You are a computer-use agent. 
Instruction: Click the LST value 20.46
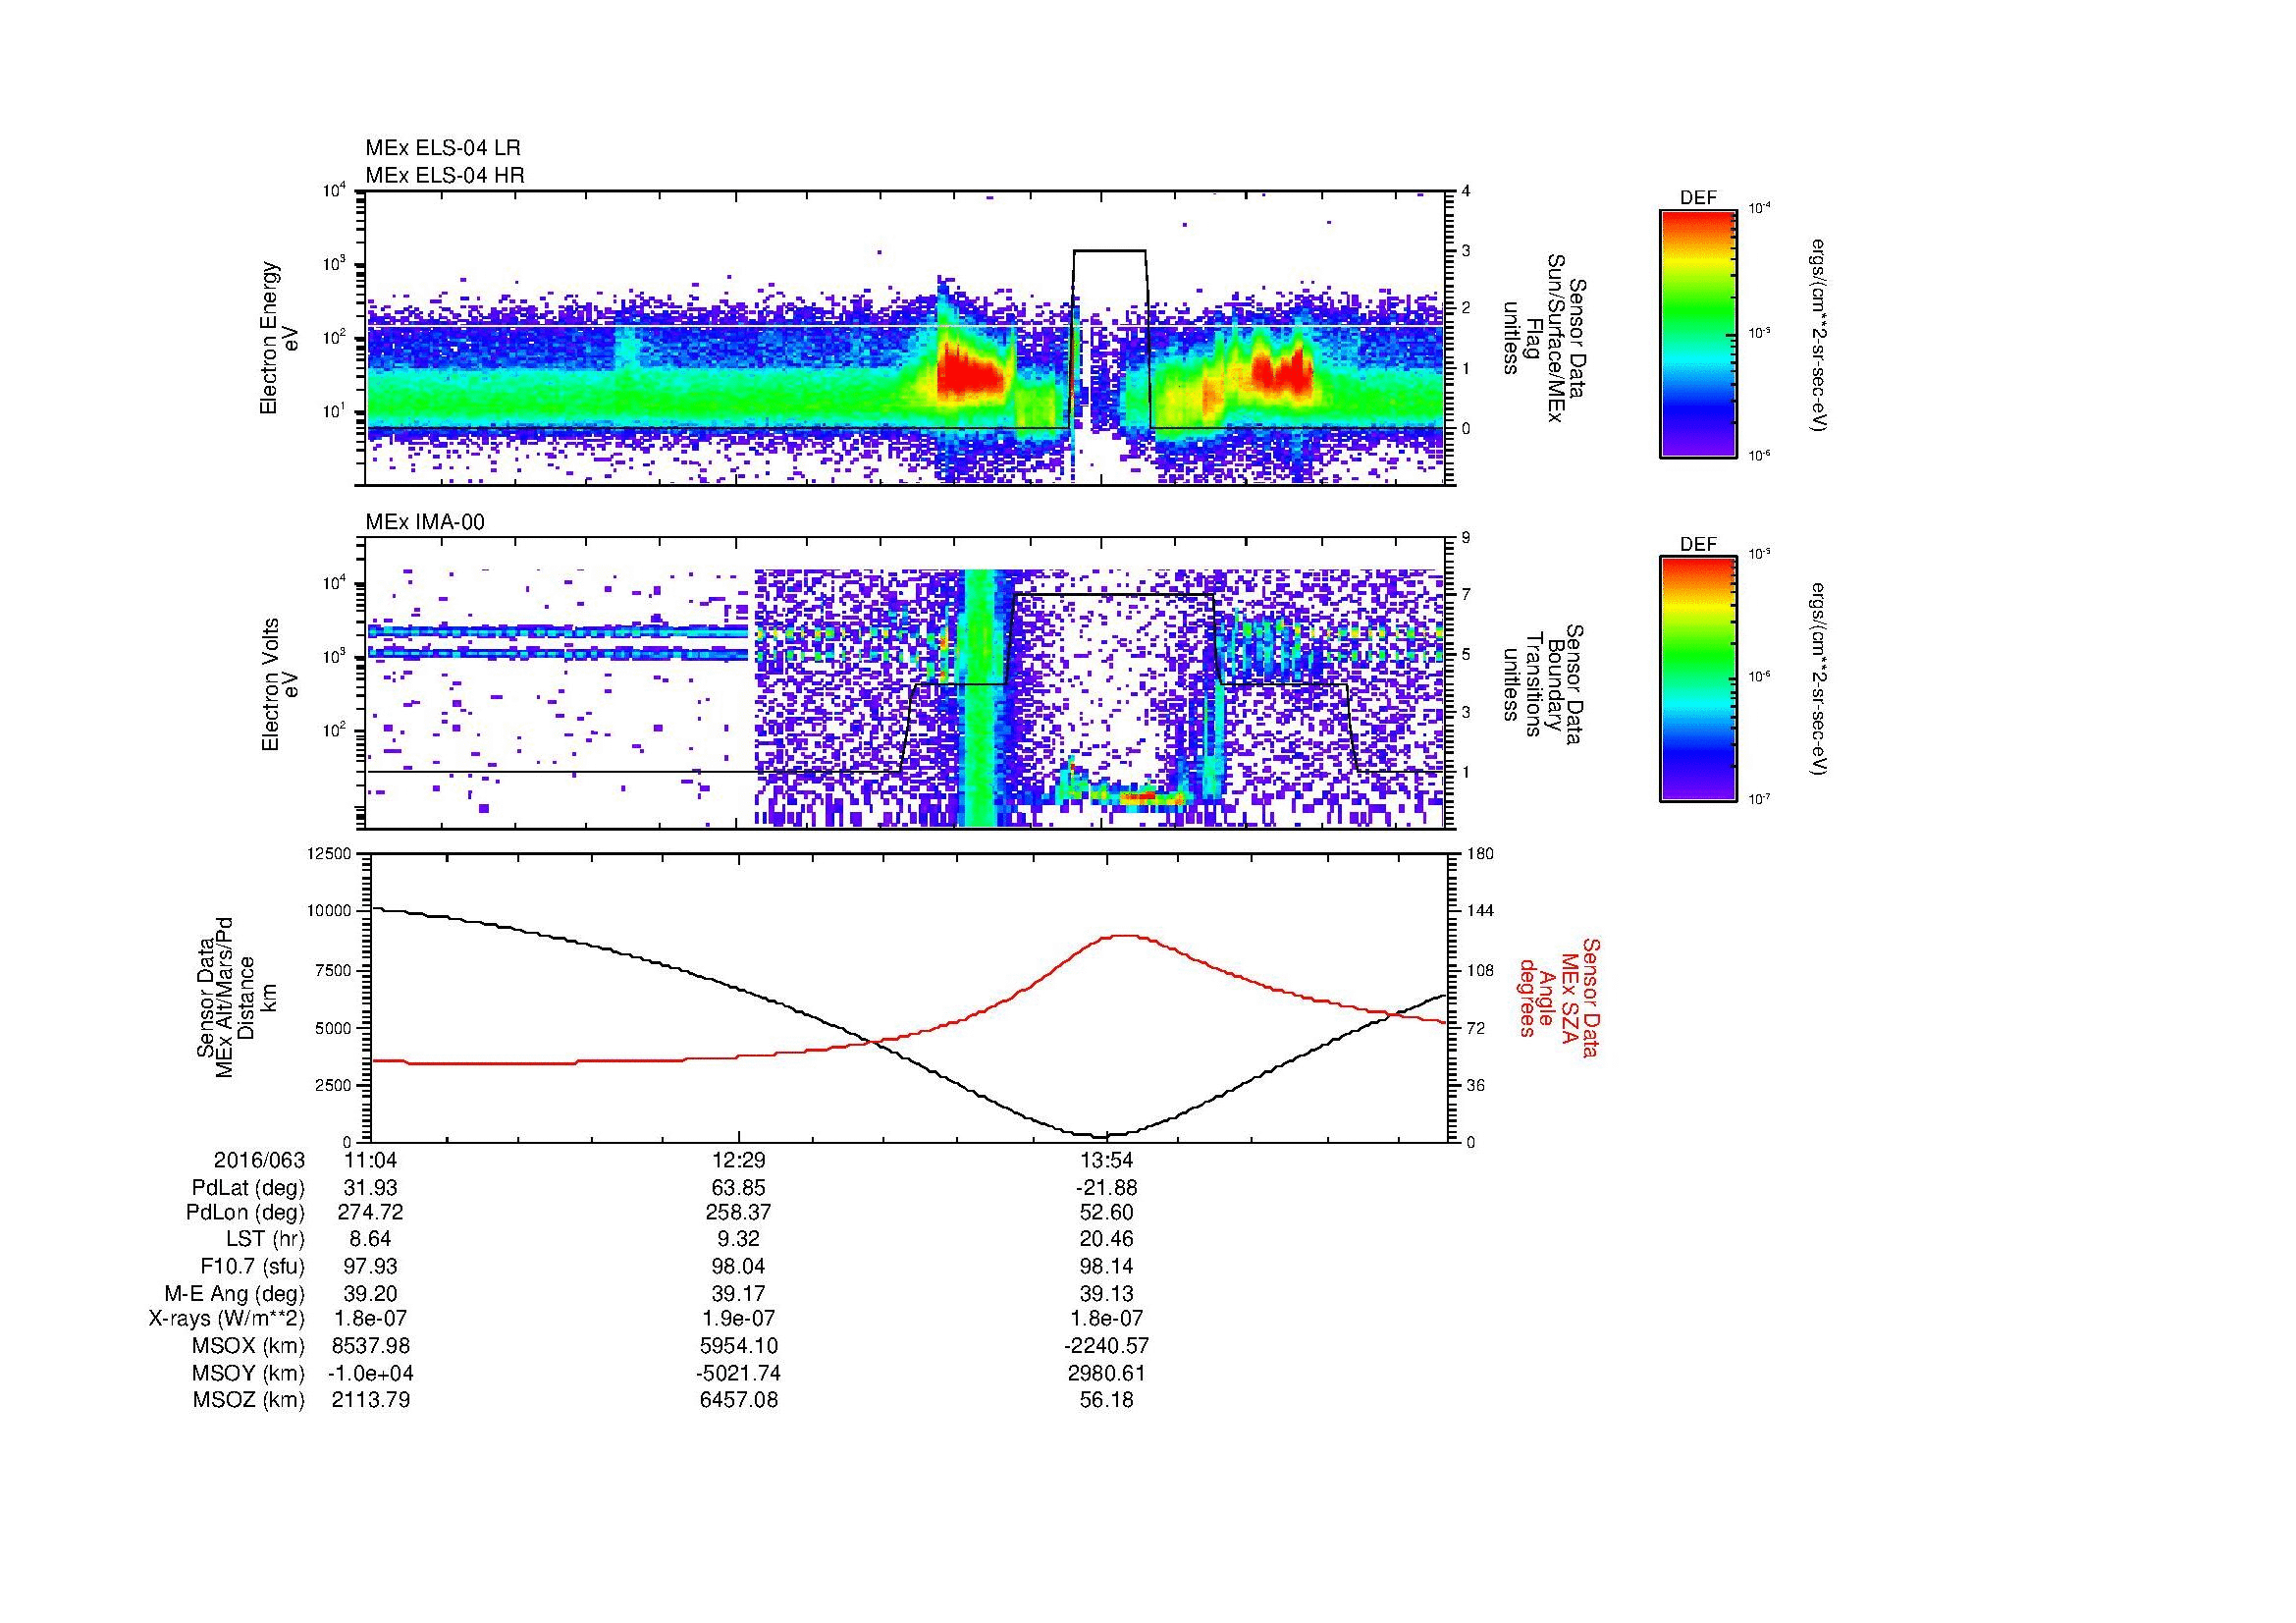1106,1239
